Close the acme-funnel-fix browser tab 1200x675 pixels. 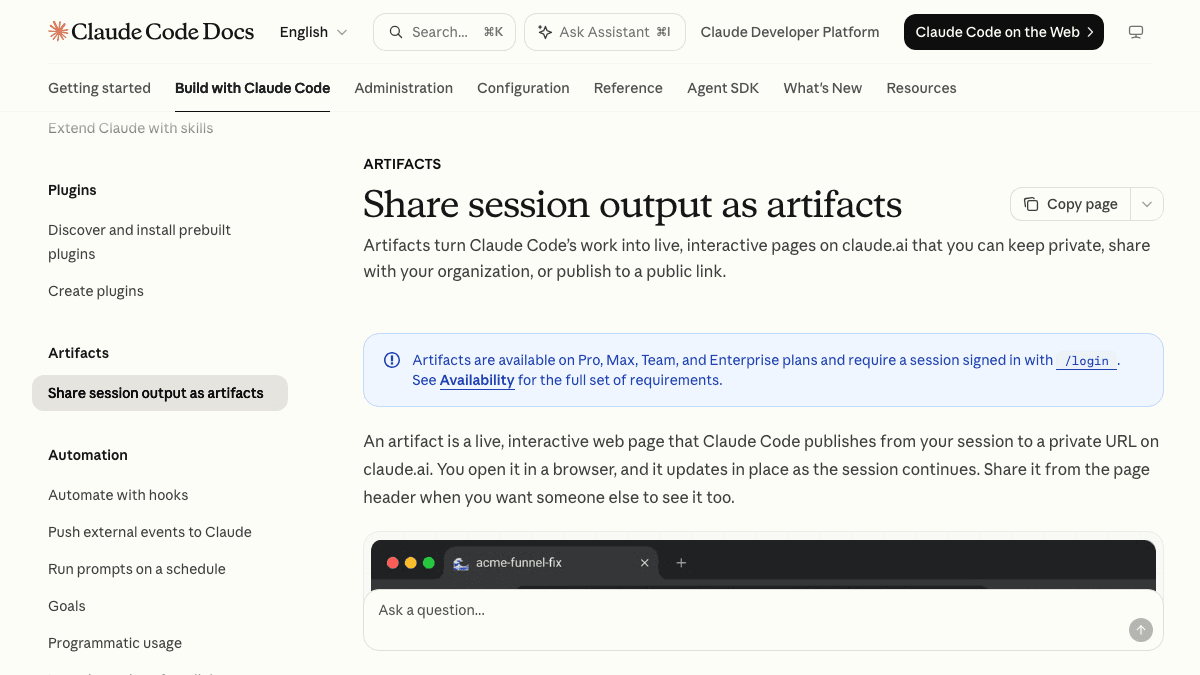pos(645,563)
